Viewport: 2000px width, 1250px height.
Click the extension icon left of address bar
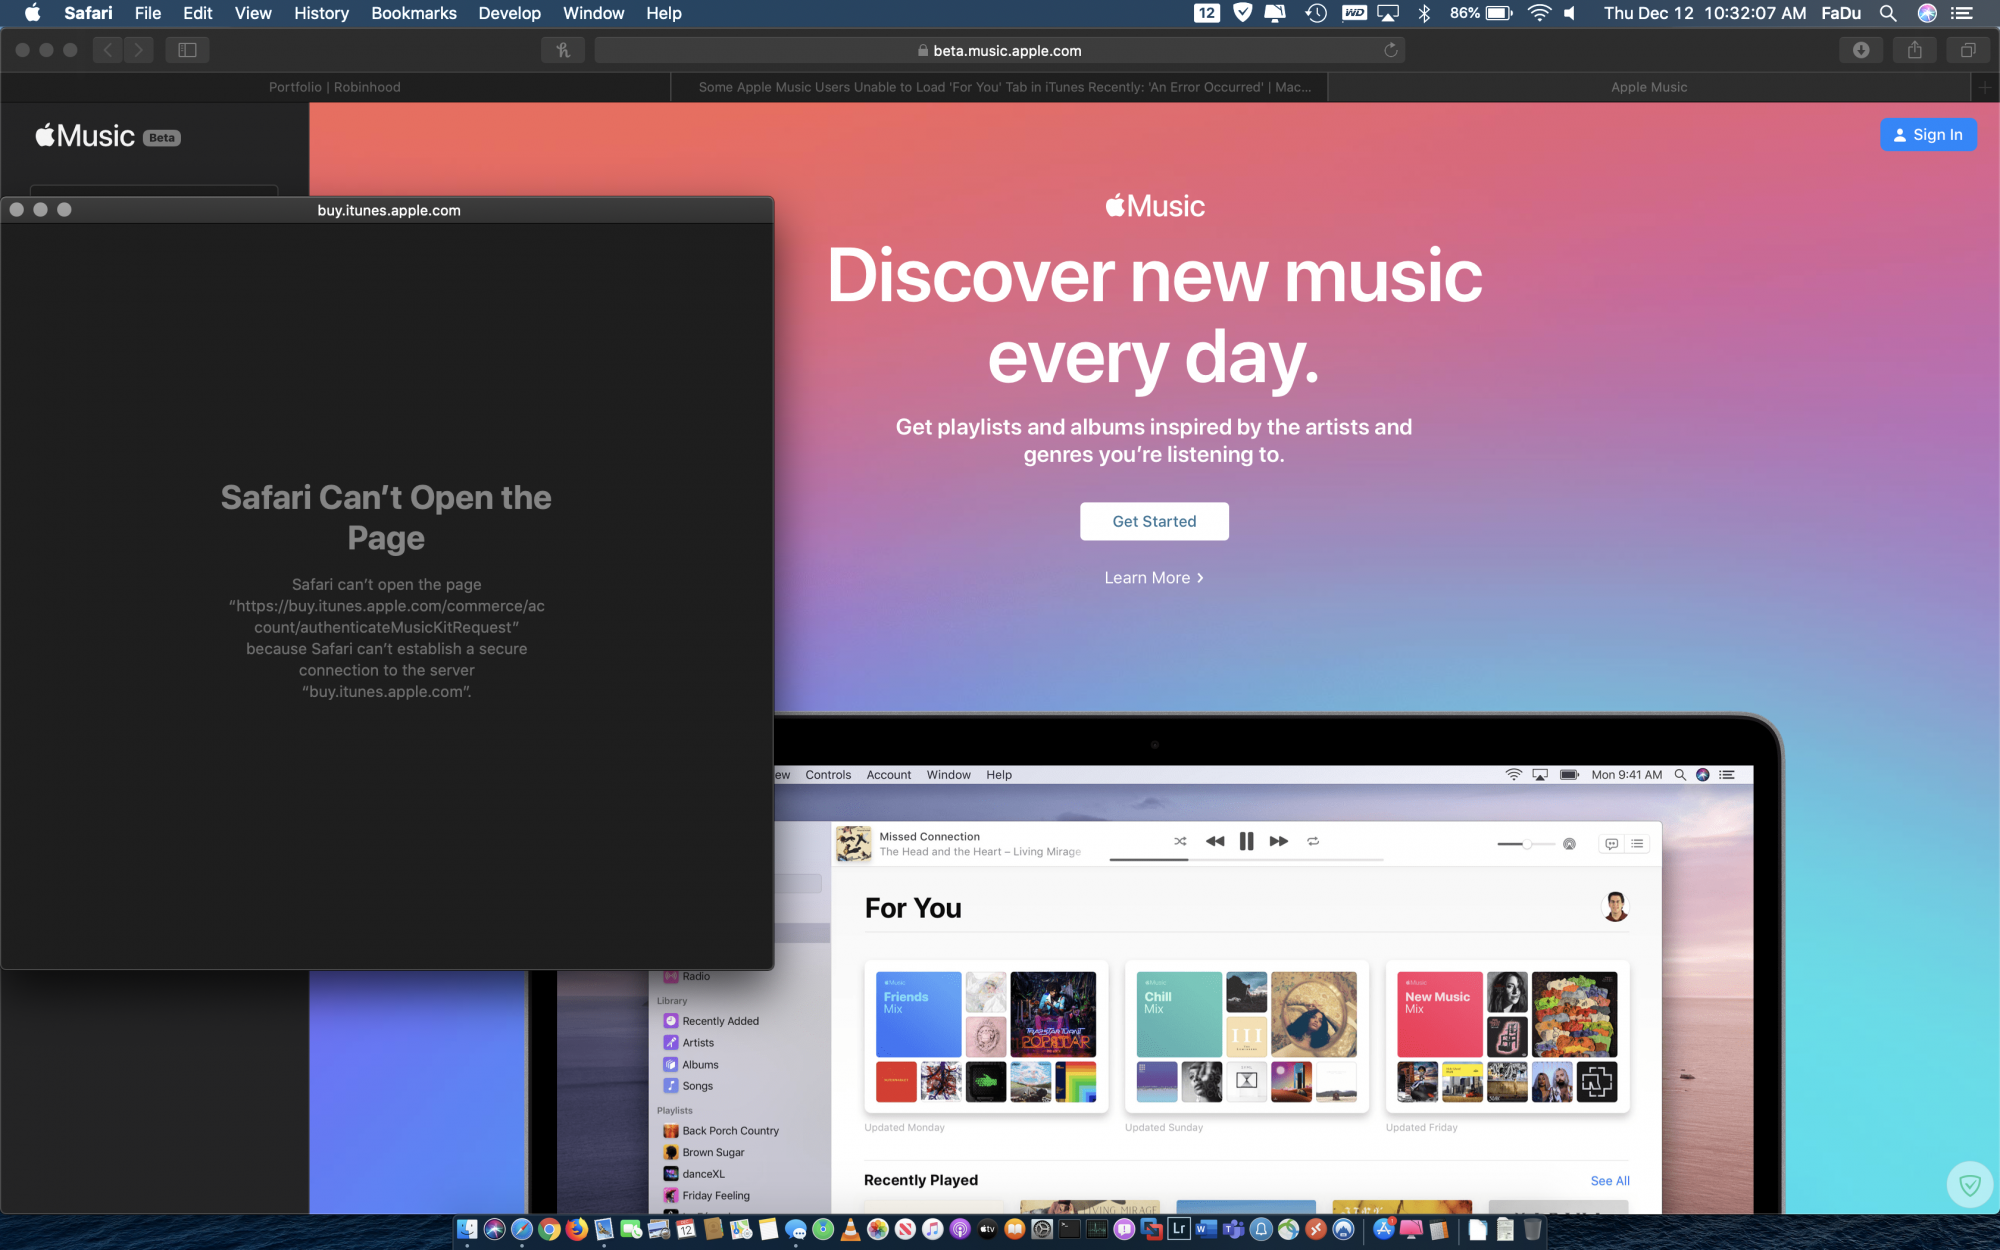563,50
